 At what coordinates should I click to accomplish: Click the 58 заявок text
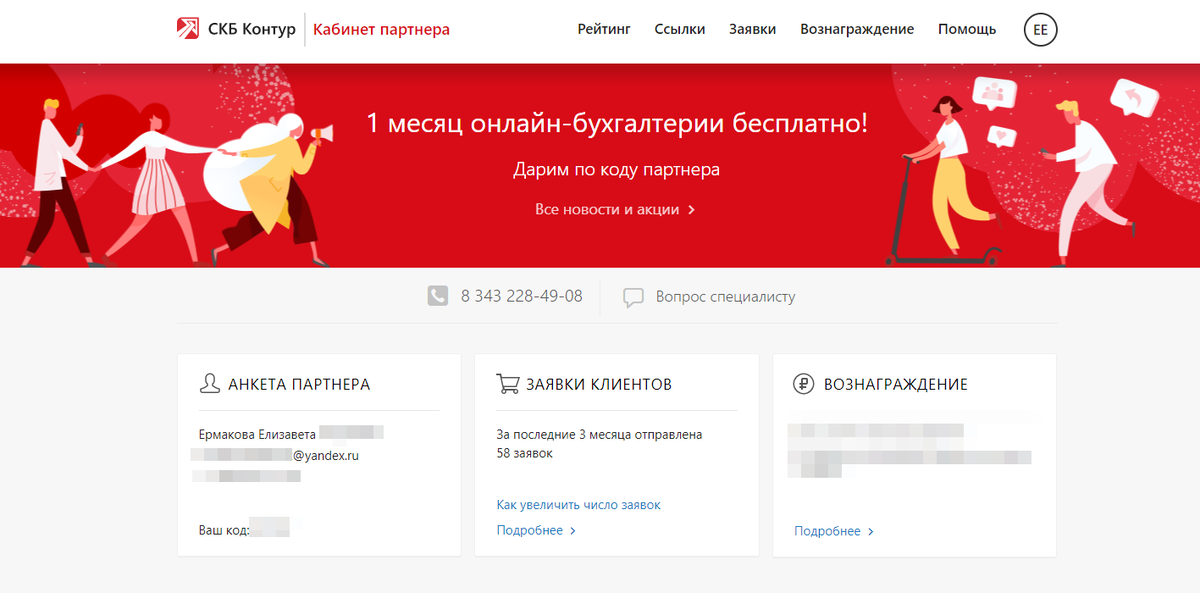point(525,453)
